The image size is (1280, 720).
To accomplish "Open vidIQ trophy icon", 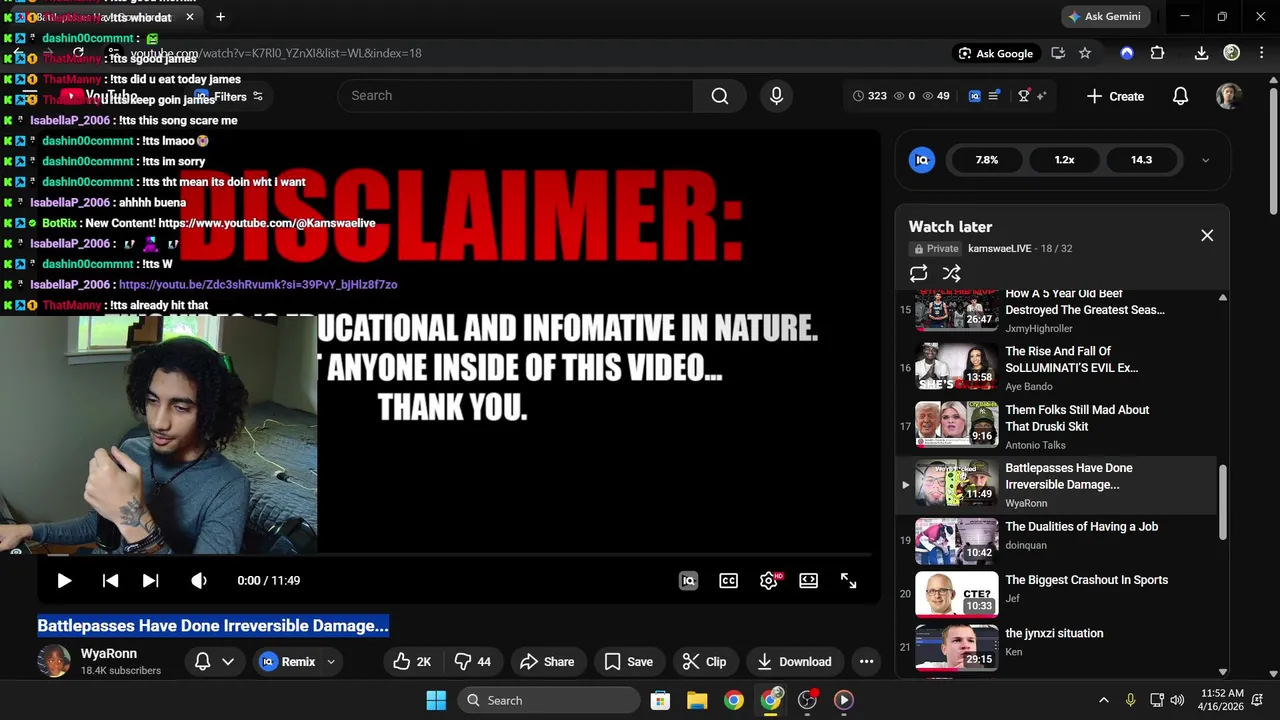I will click(1024, 96).
